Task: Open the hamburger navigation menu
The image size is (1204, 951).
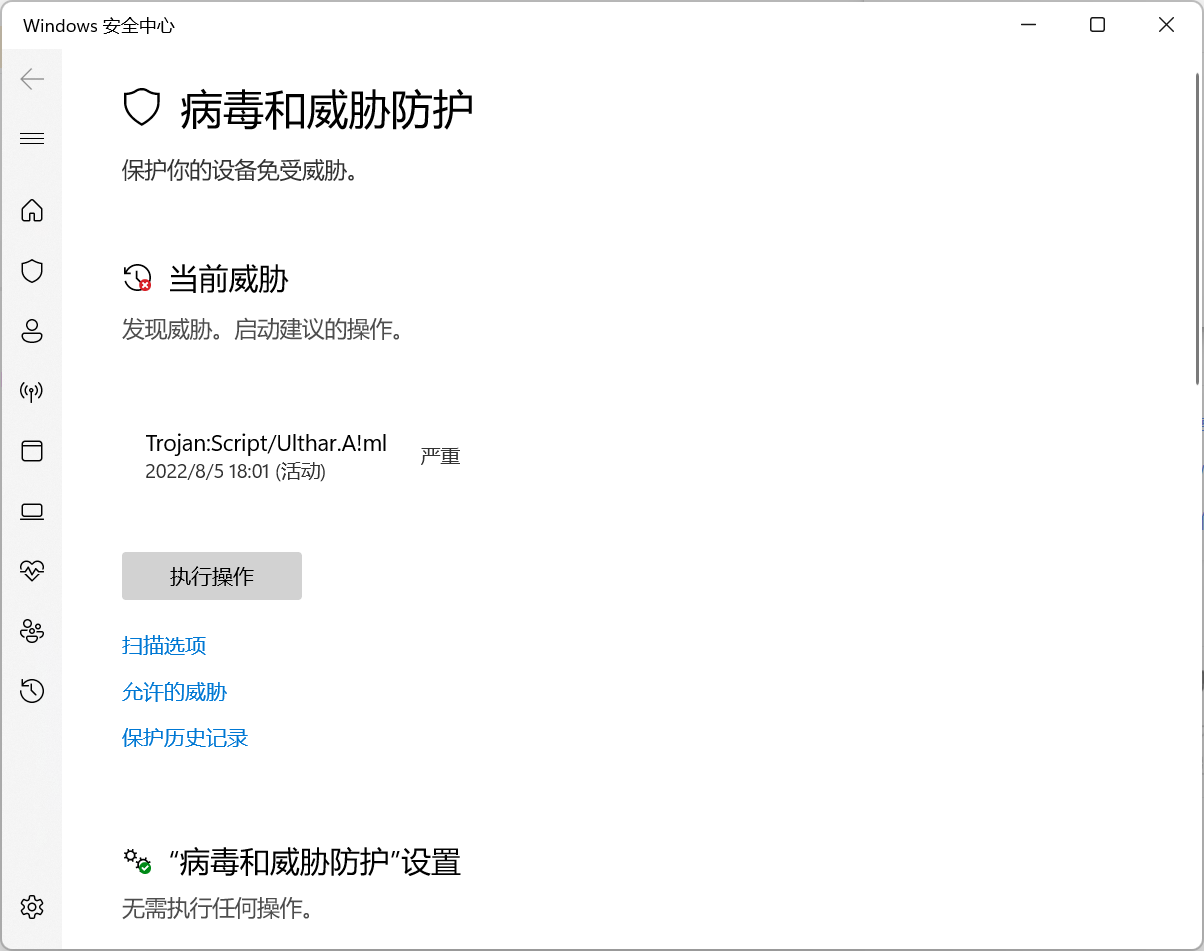Action: click(32, 138)
